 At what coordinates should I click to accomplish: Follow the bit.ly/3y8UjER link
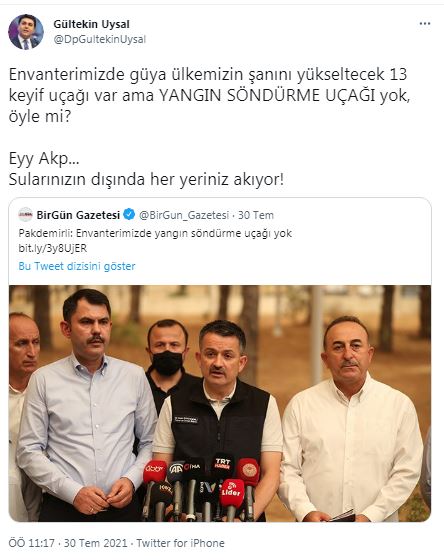53,248
